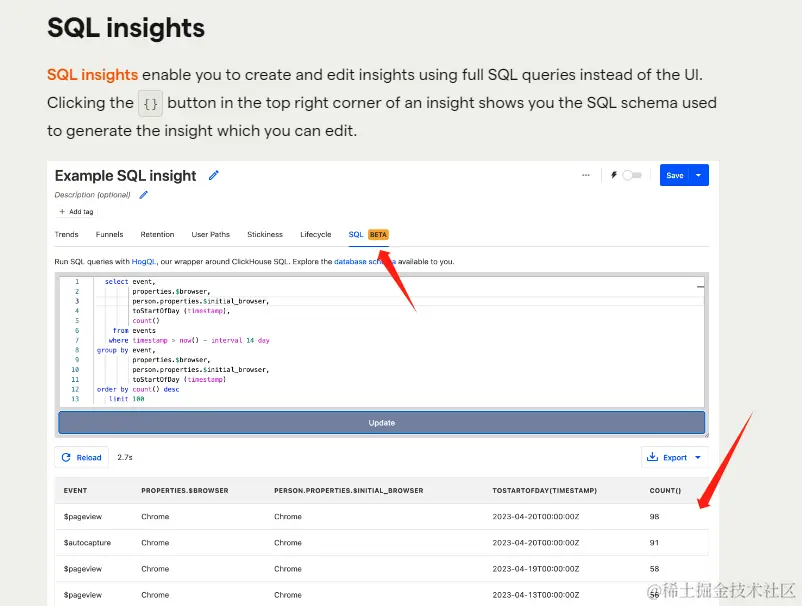The image size is (802, 606).
Task: Switch to the Trends tab
Action: (66, 234)
